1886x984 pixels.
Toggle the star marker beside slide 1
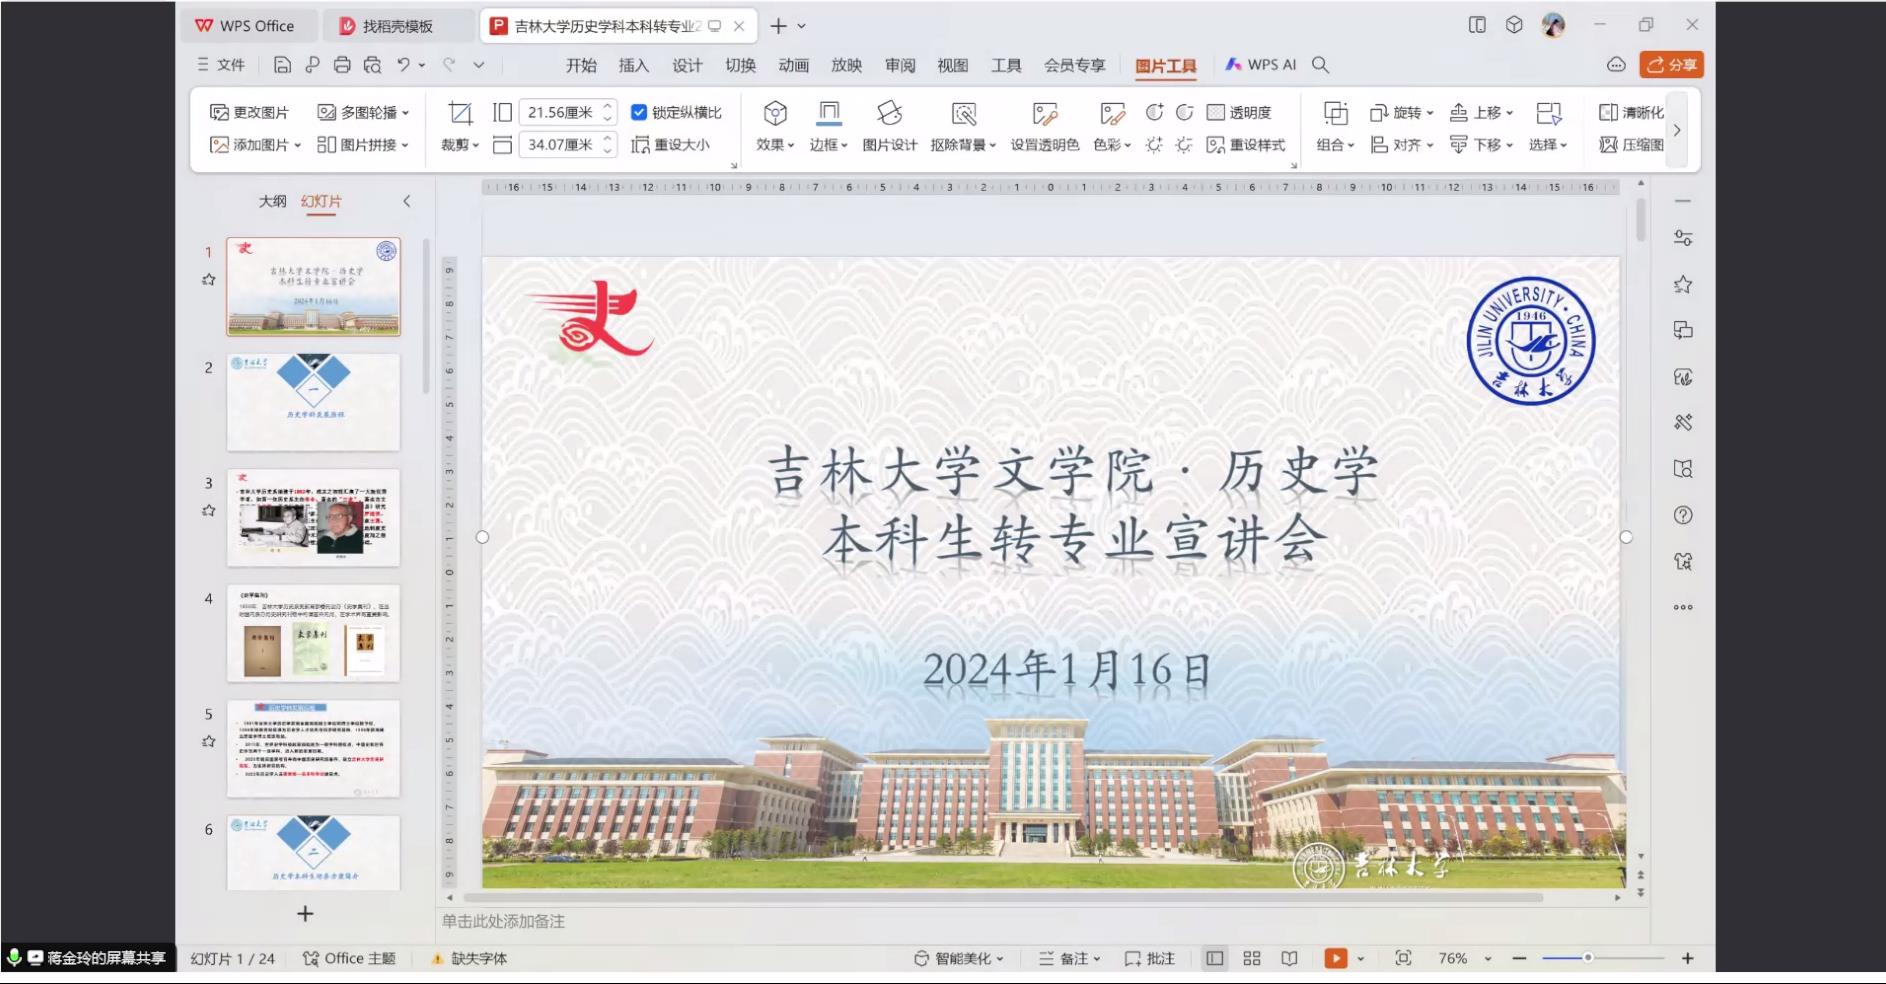[208, 280]
